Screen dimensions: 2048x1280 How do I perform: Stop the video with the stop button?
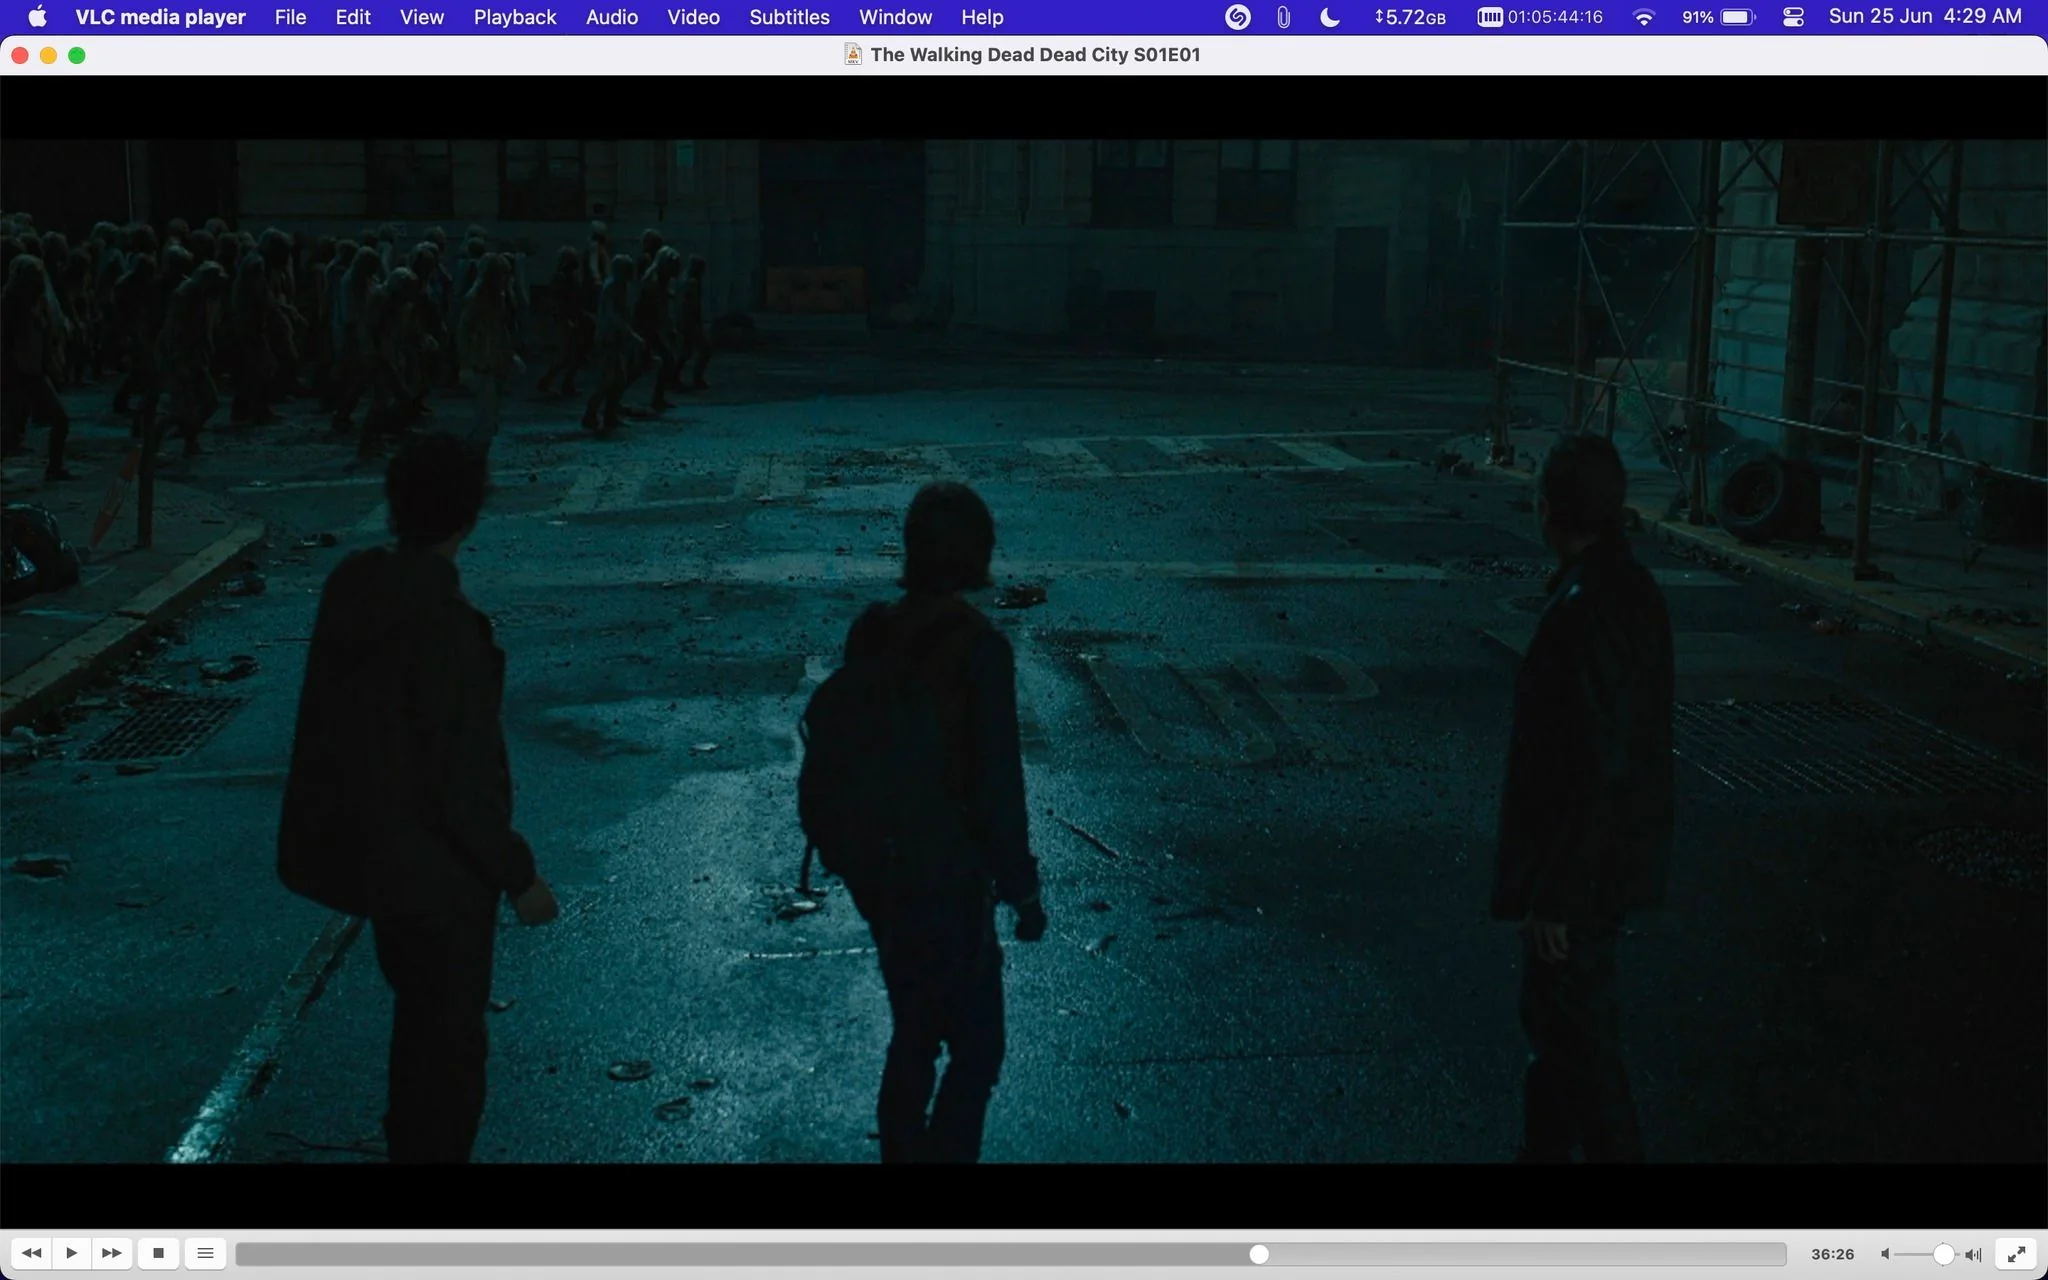158,1253
